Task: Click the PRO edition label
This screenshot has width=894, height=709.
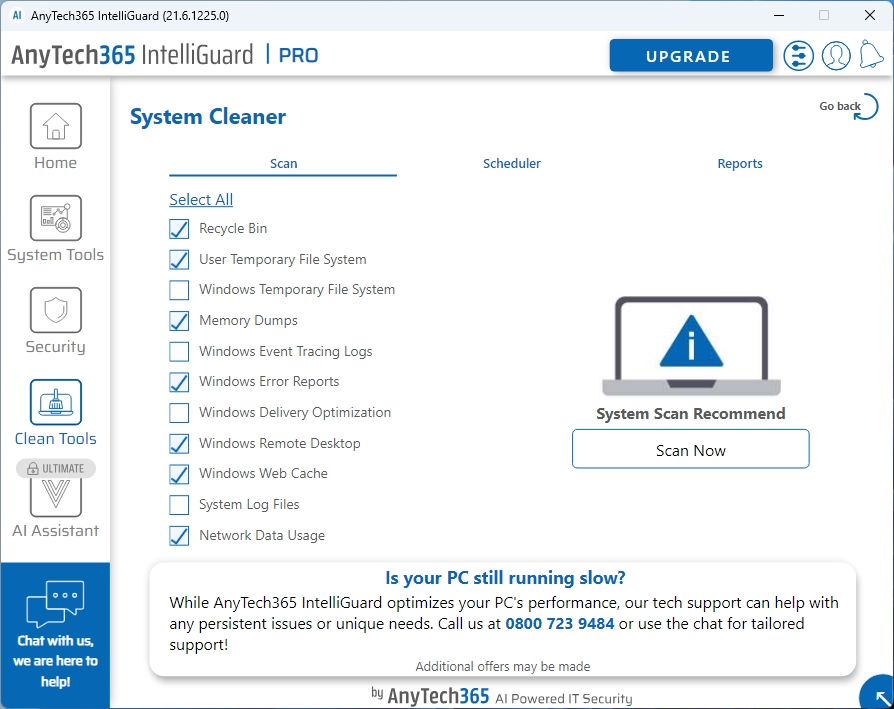Action: (x=298, y=55)
